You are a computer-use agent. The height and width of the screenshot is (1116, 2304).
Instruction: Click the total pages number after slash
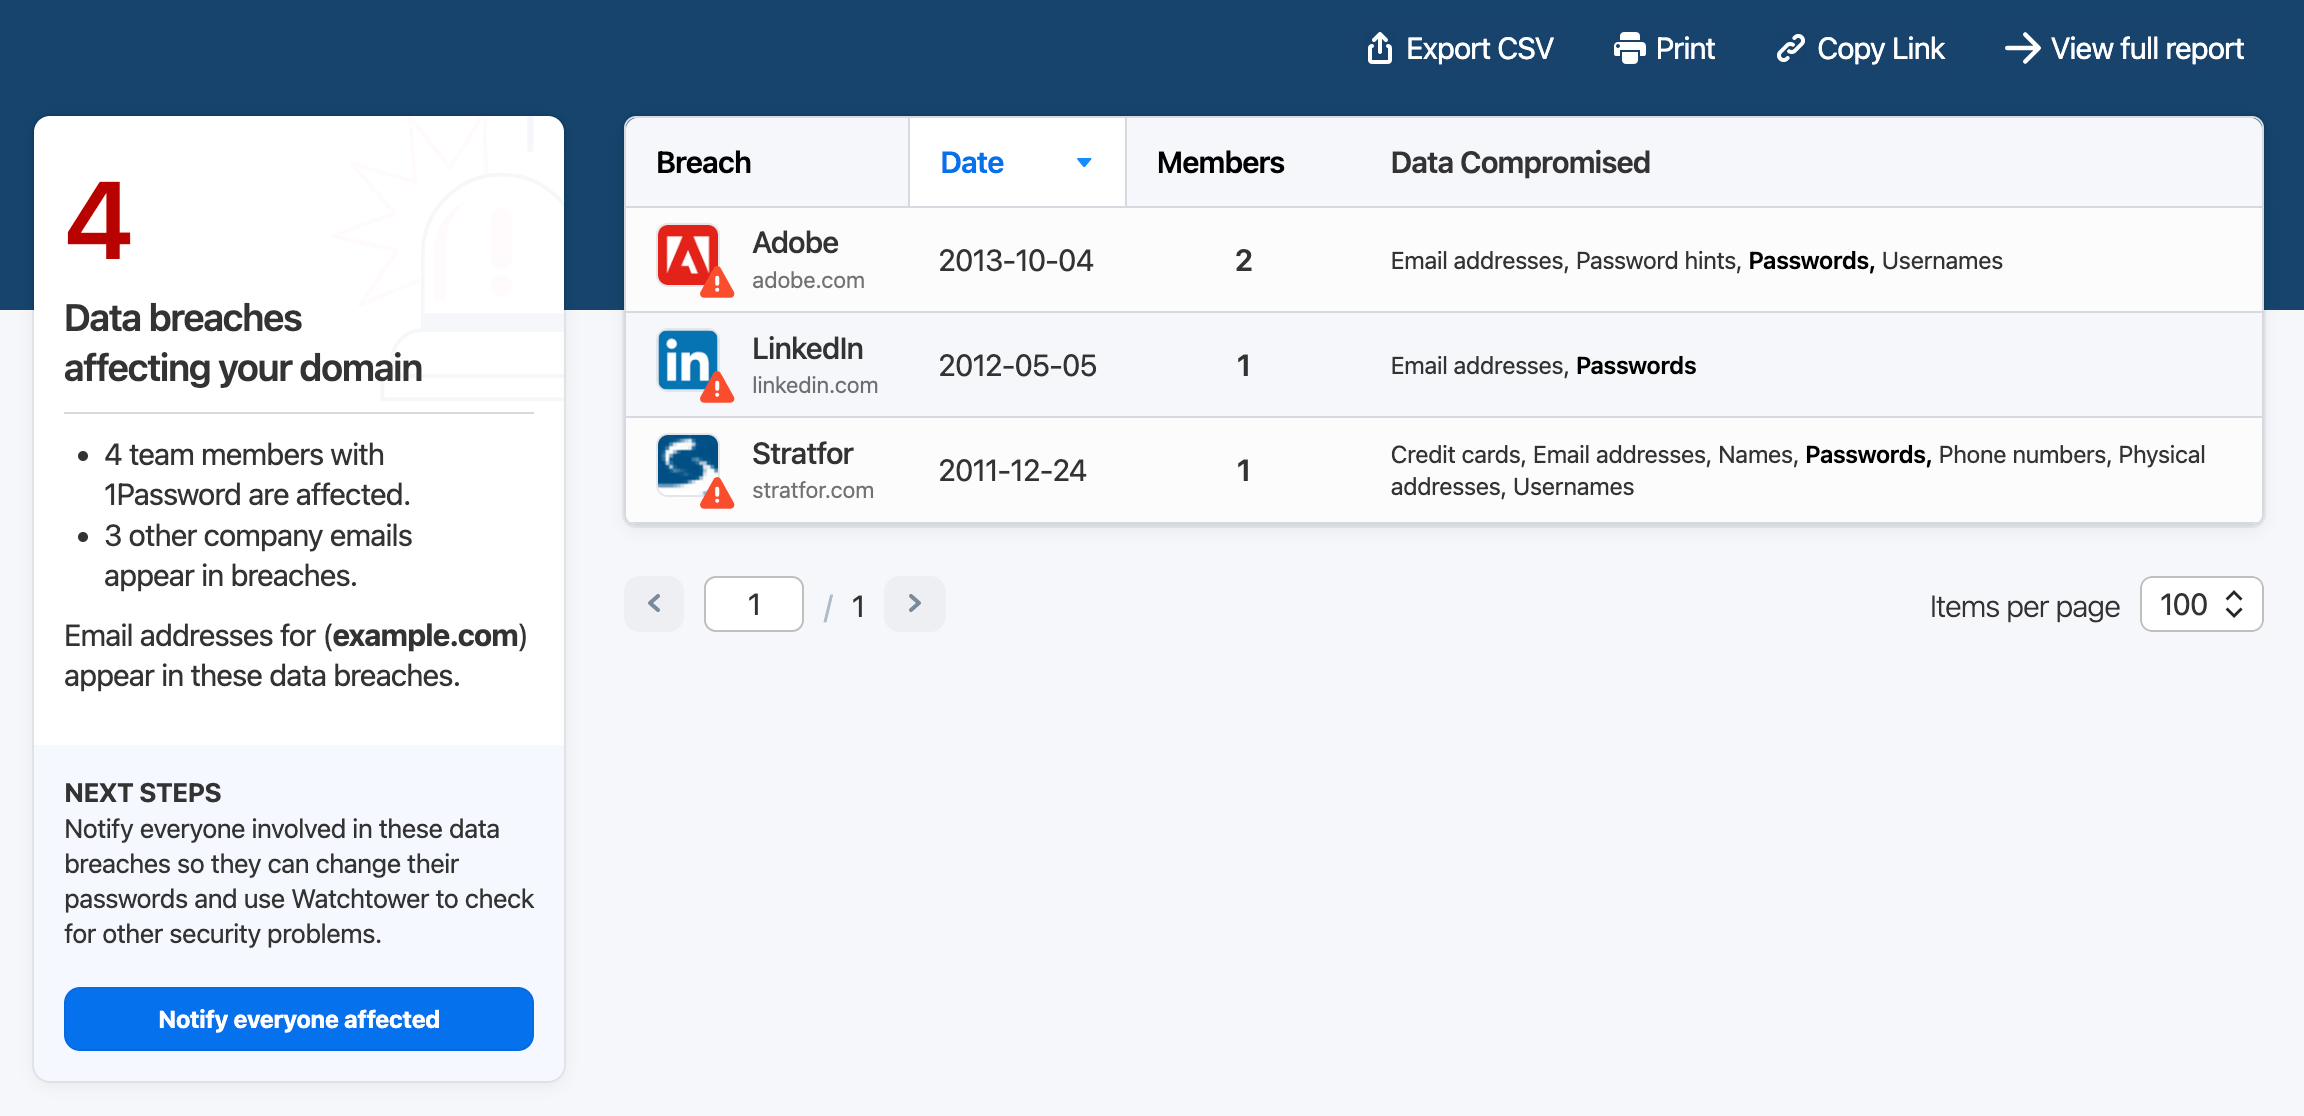click(858, 606)
